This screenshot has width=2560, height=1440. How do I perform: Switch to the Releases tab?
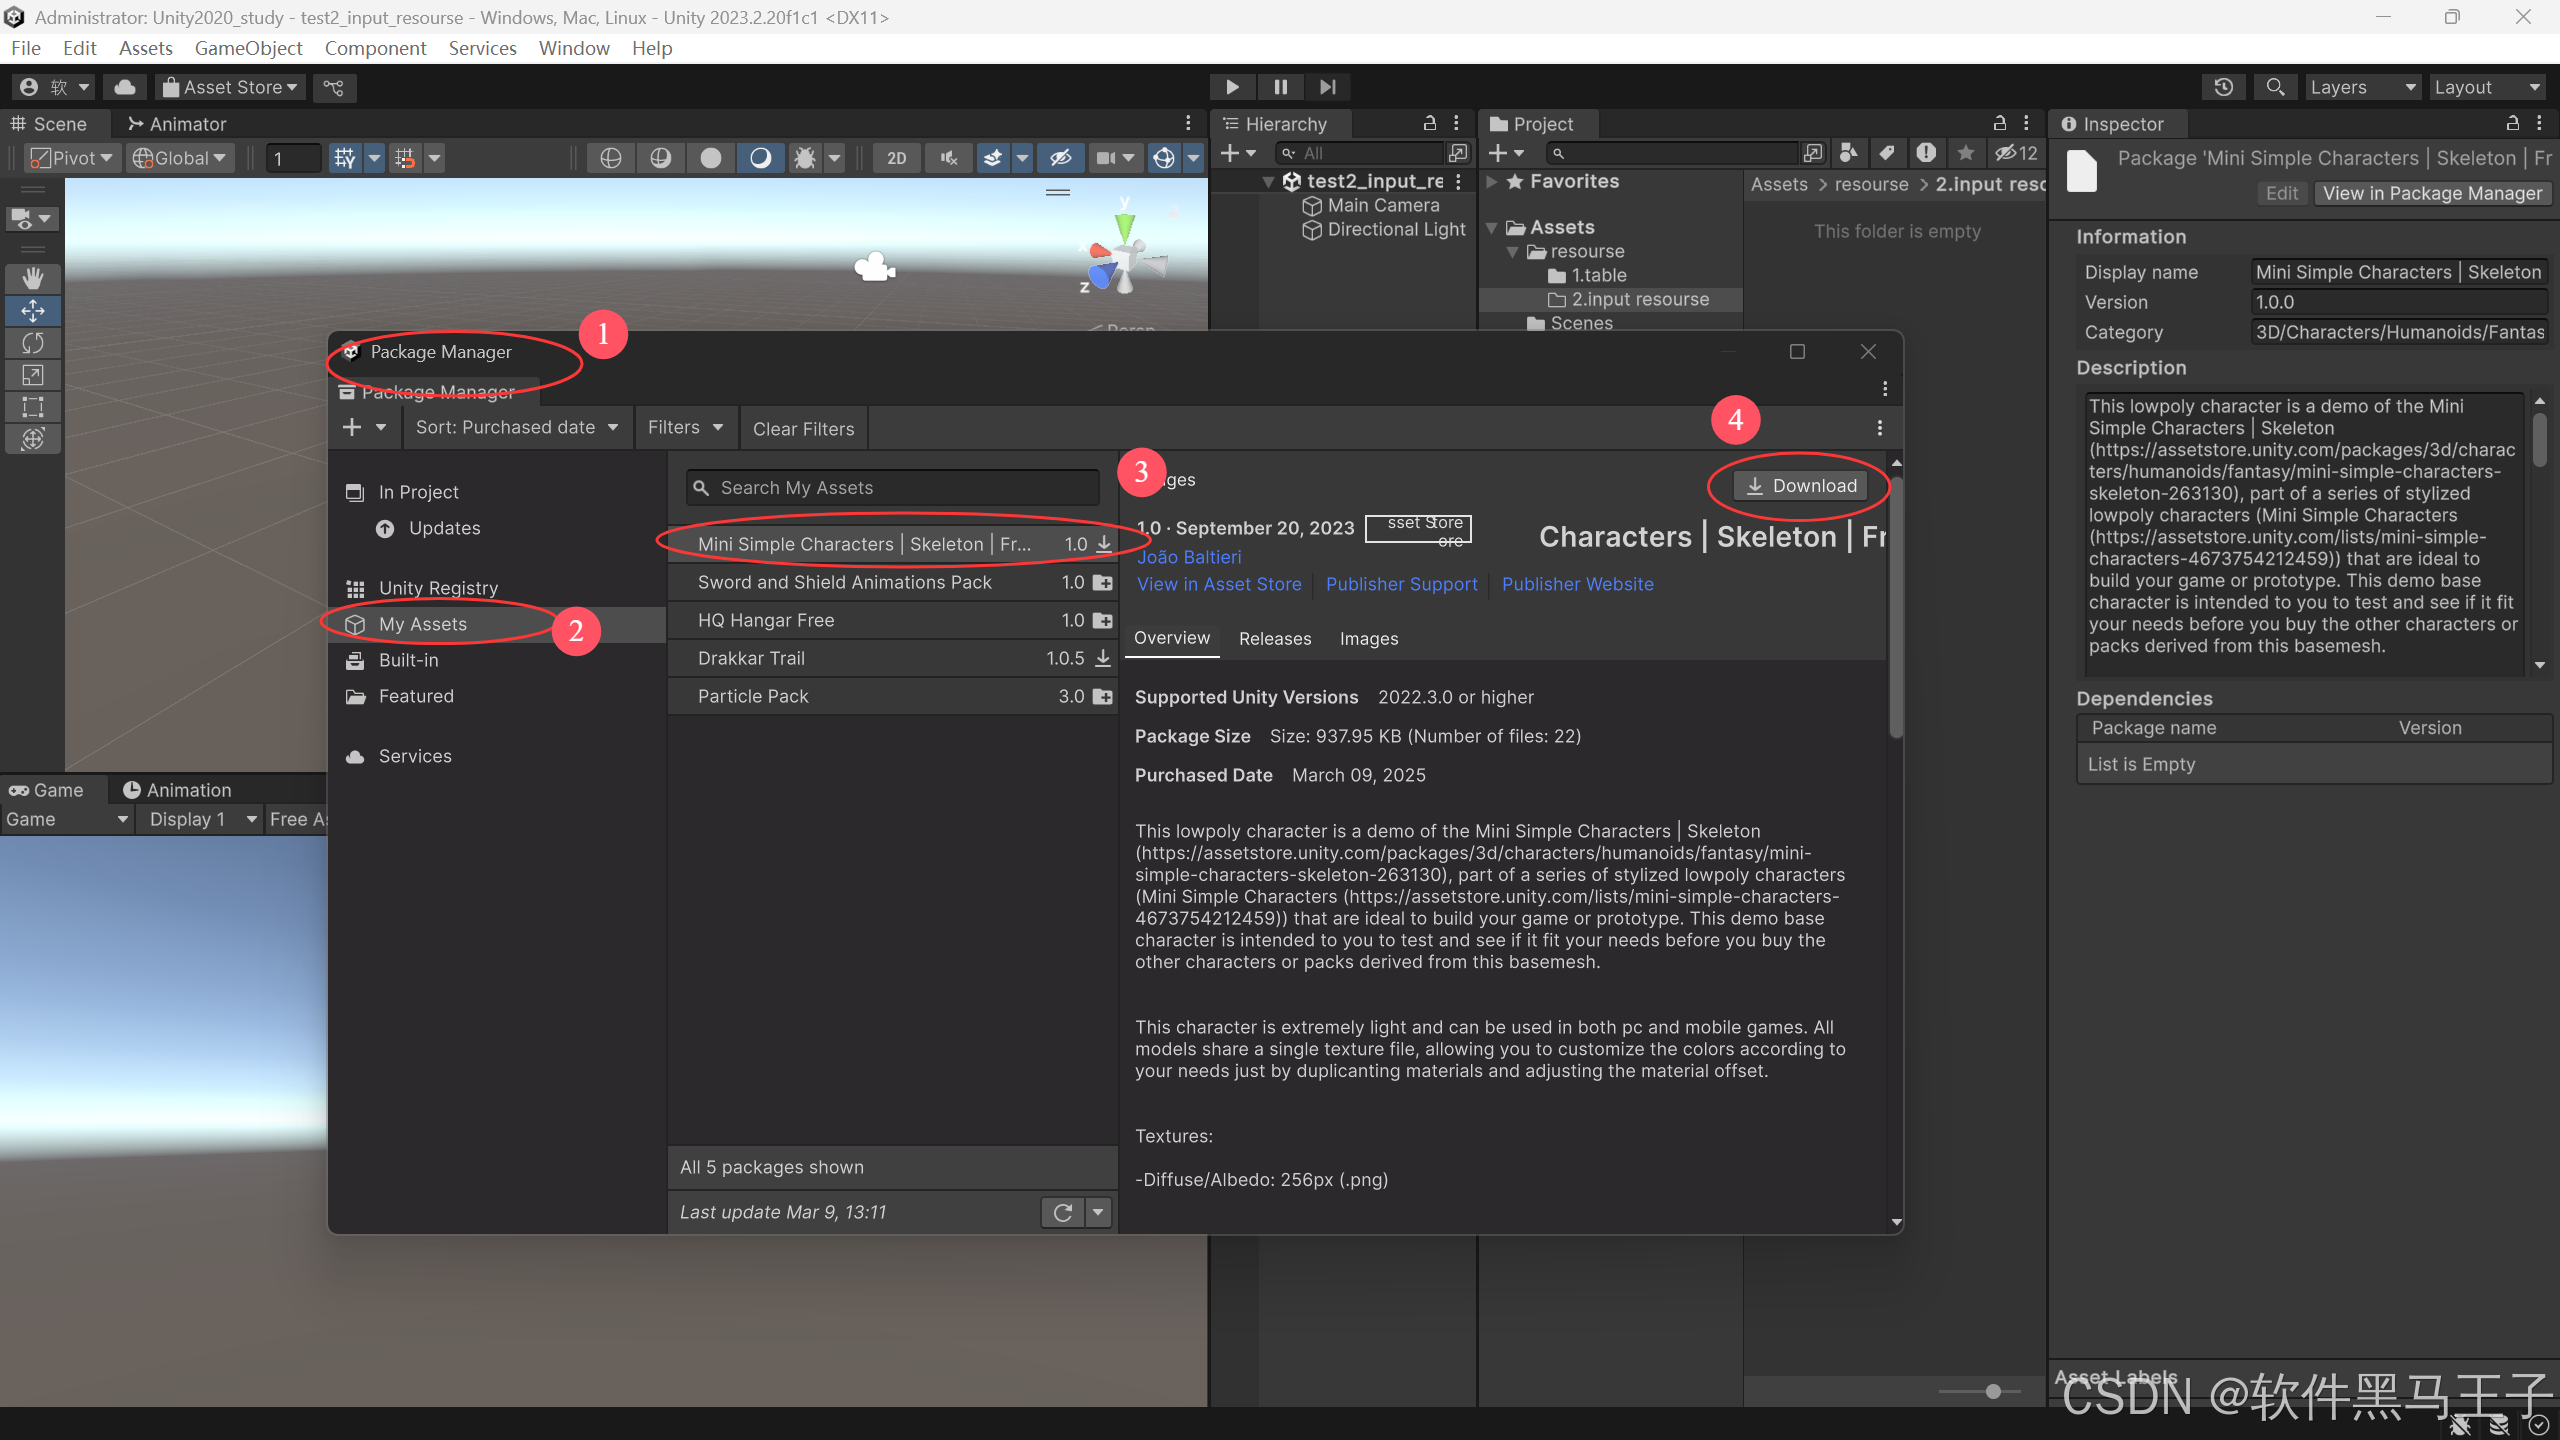click(x=1274, y=638)
